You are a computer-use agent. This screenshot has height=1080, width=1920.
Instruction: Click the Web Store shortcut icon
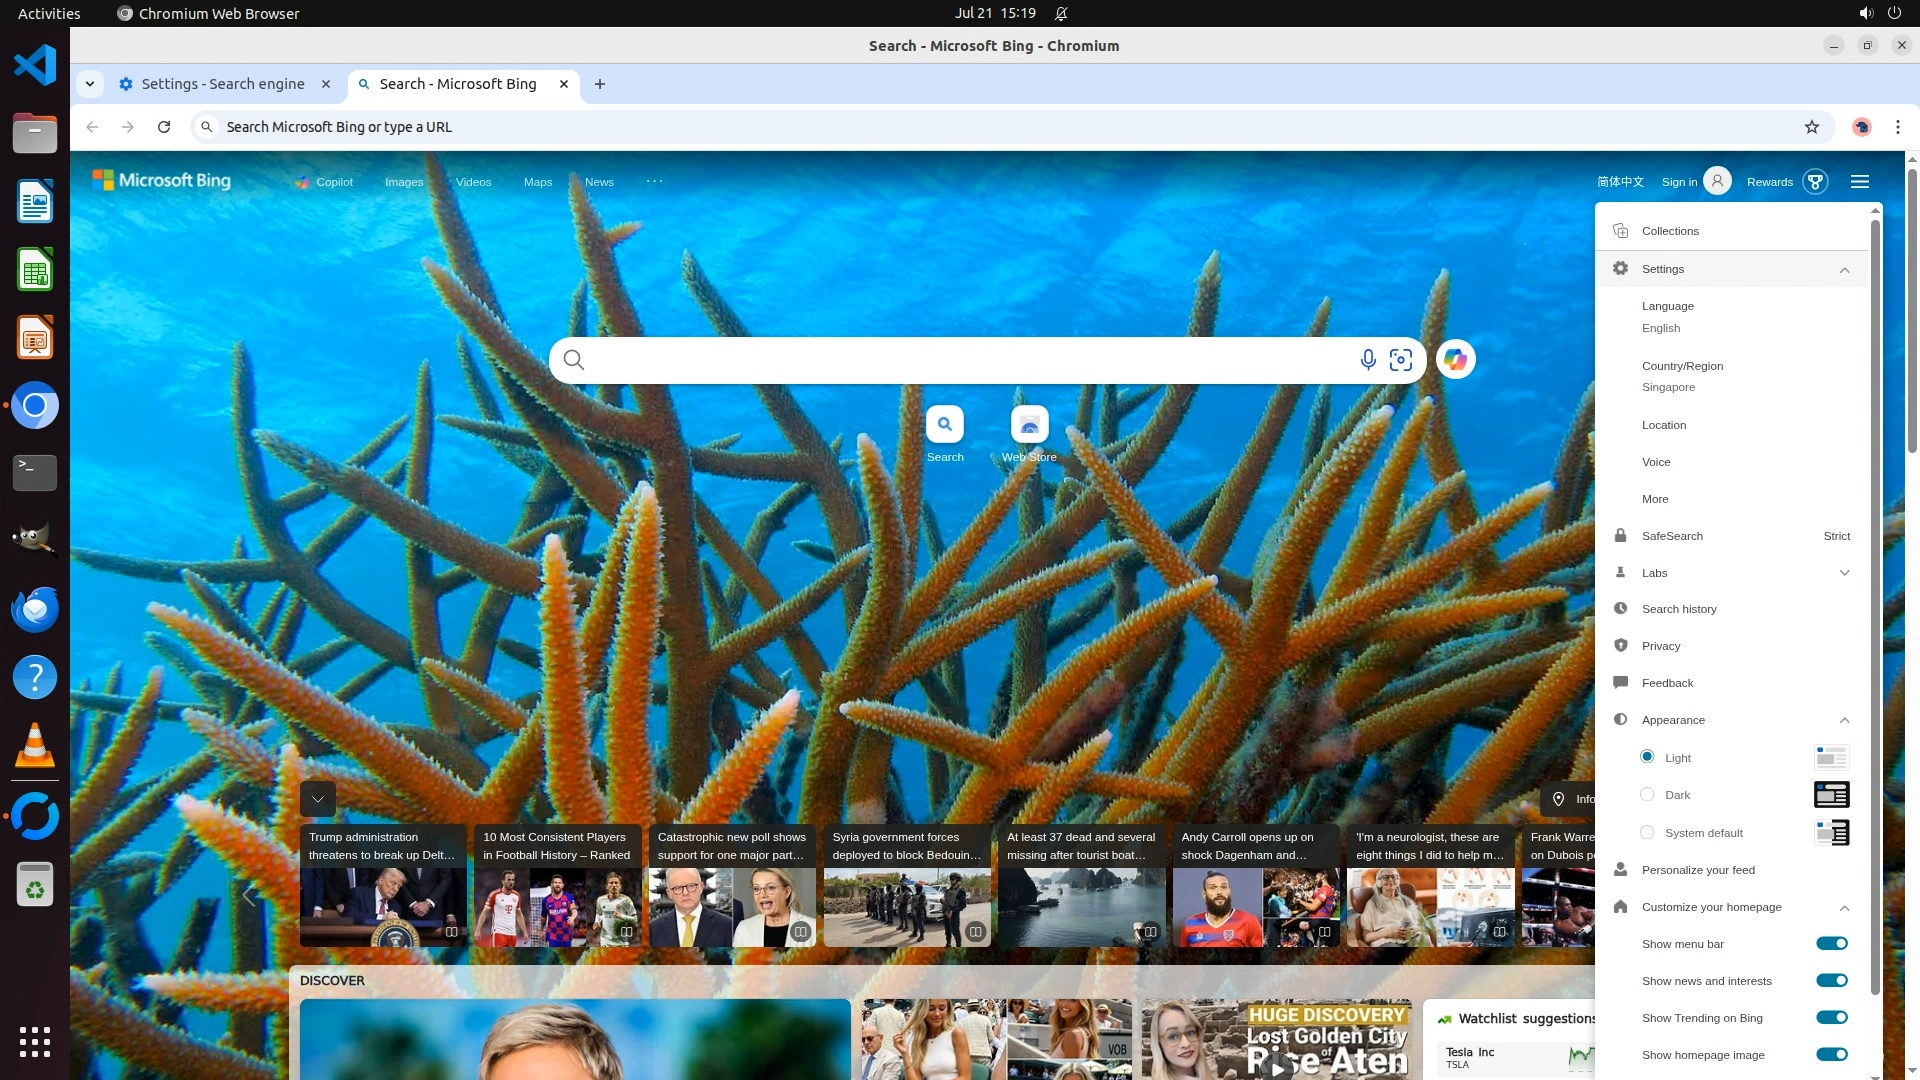click(1029, 425)
